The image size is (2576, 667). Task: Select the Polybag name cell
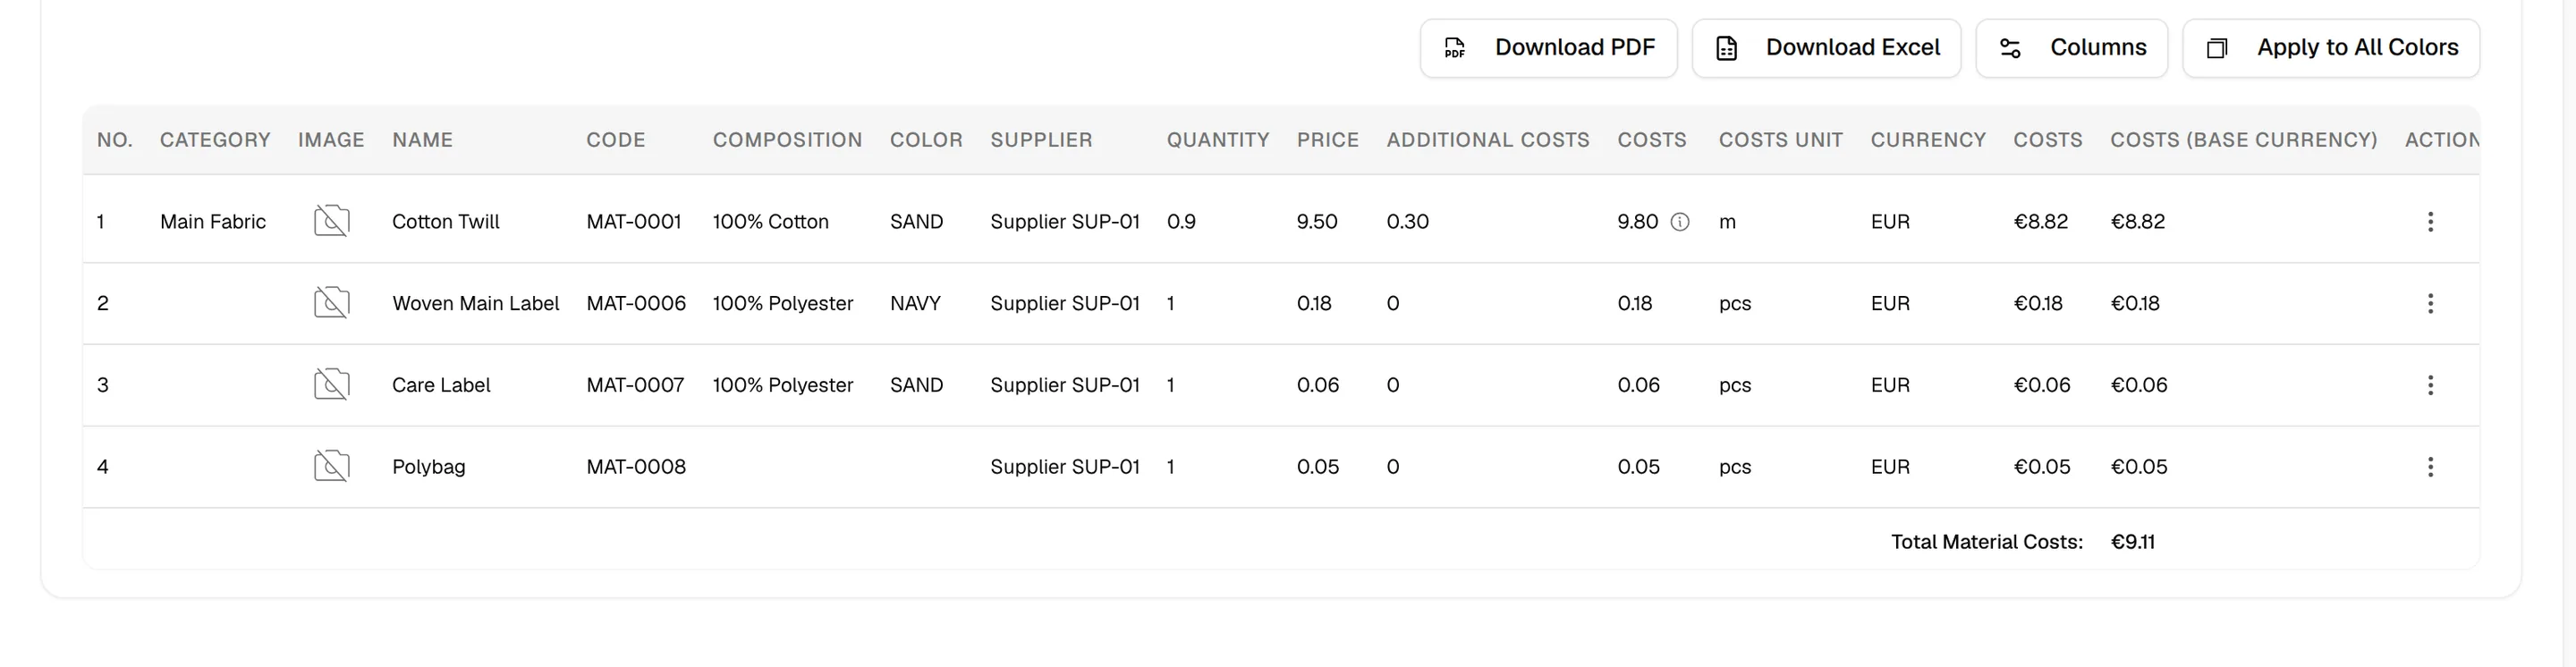tap(428, 467)
